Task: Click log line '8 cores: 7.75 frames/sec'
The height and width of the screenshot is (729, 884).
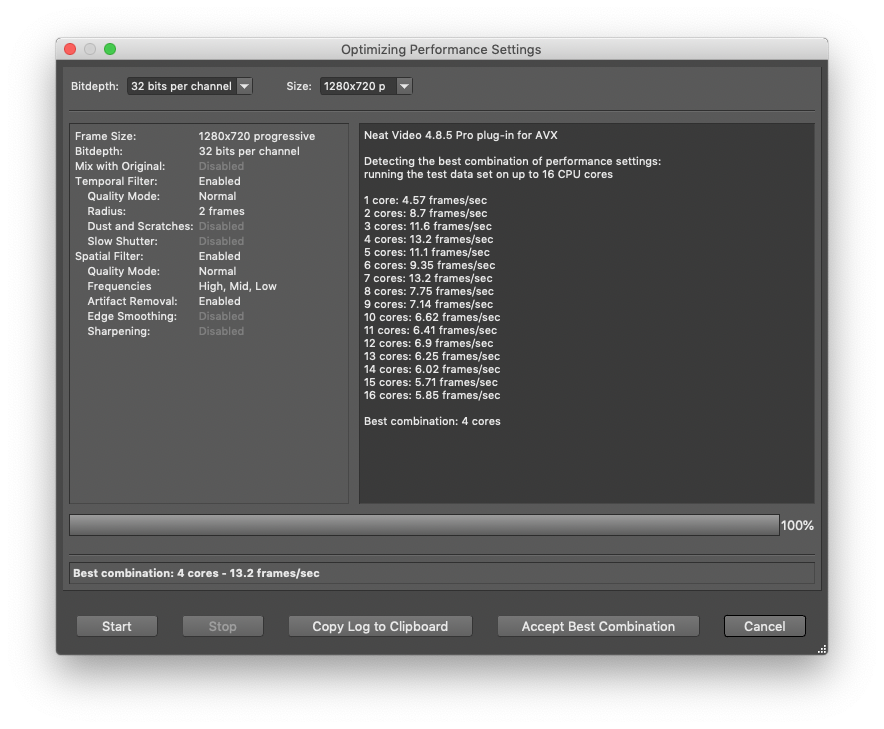Action: tap(428, 291)
